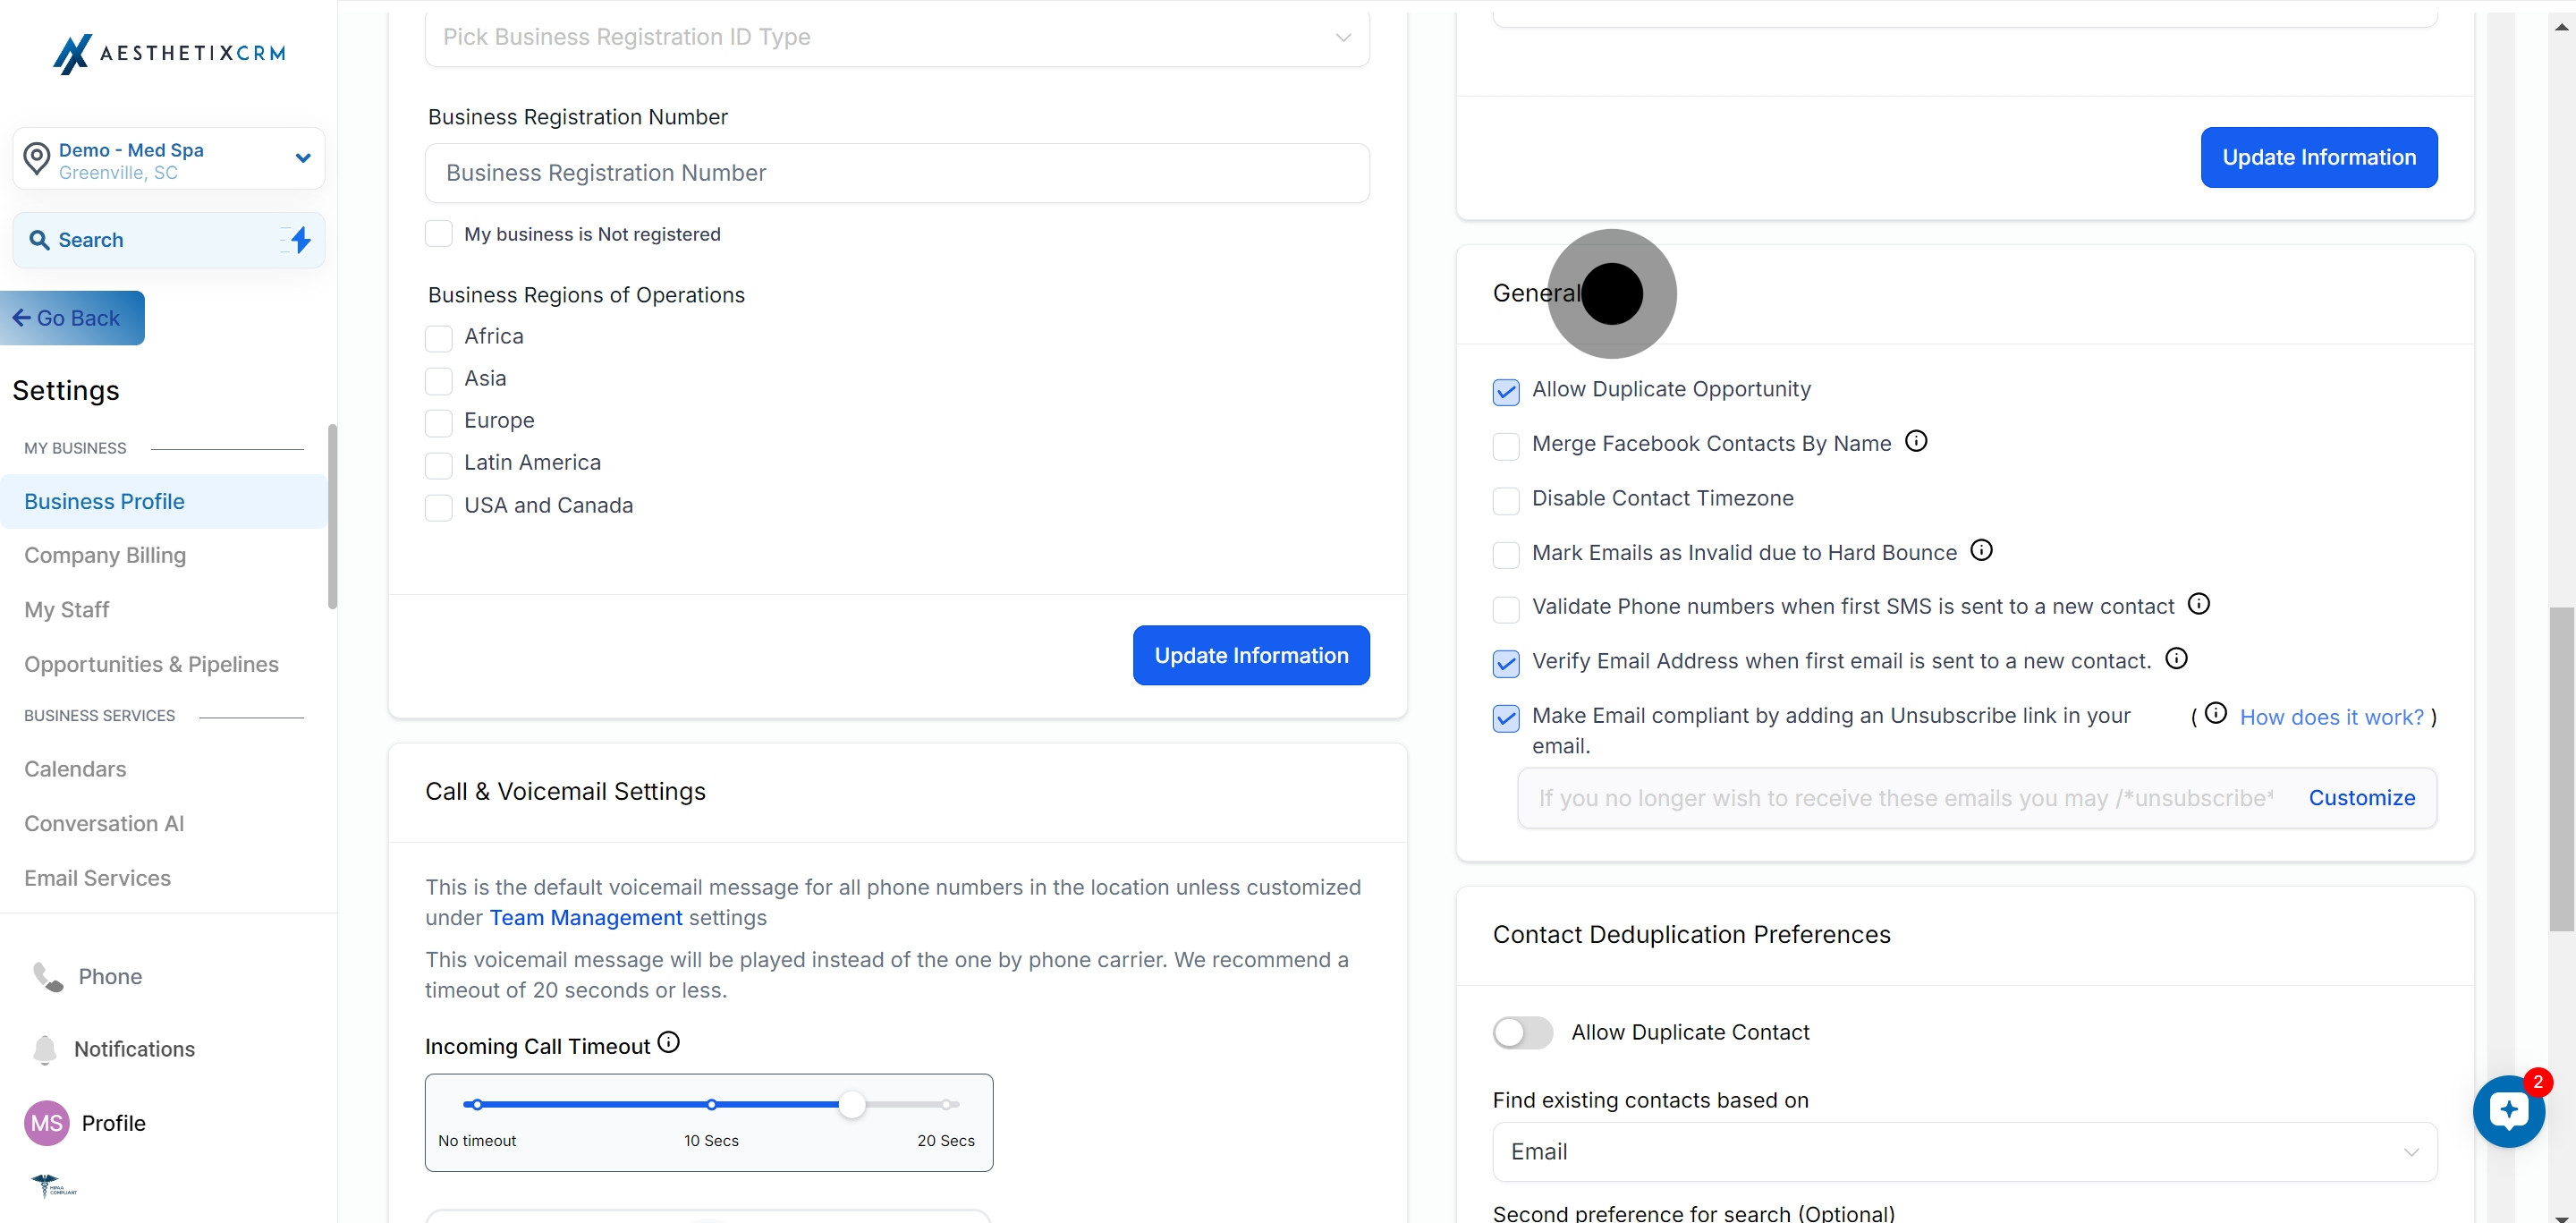The image size is (2576, 1223).
Task: Click info icon beside Validate Phone numbers
Action: pos(2198,604)
